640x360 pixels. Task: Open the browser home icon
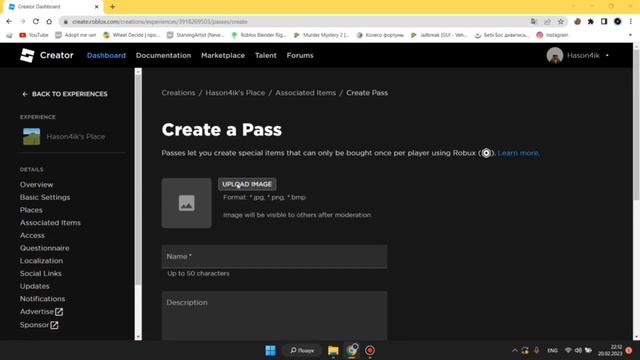tap(49, 21)
